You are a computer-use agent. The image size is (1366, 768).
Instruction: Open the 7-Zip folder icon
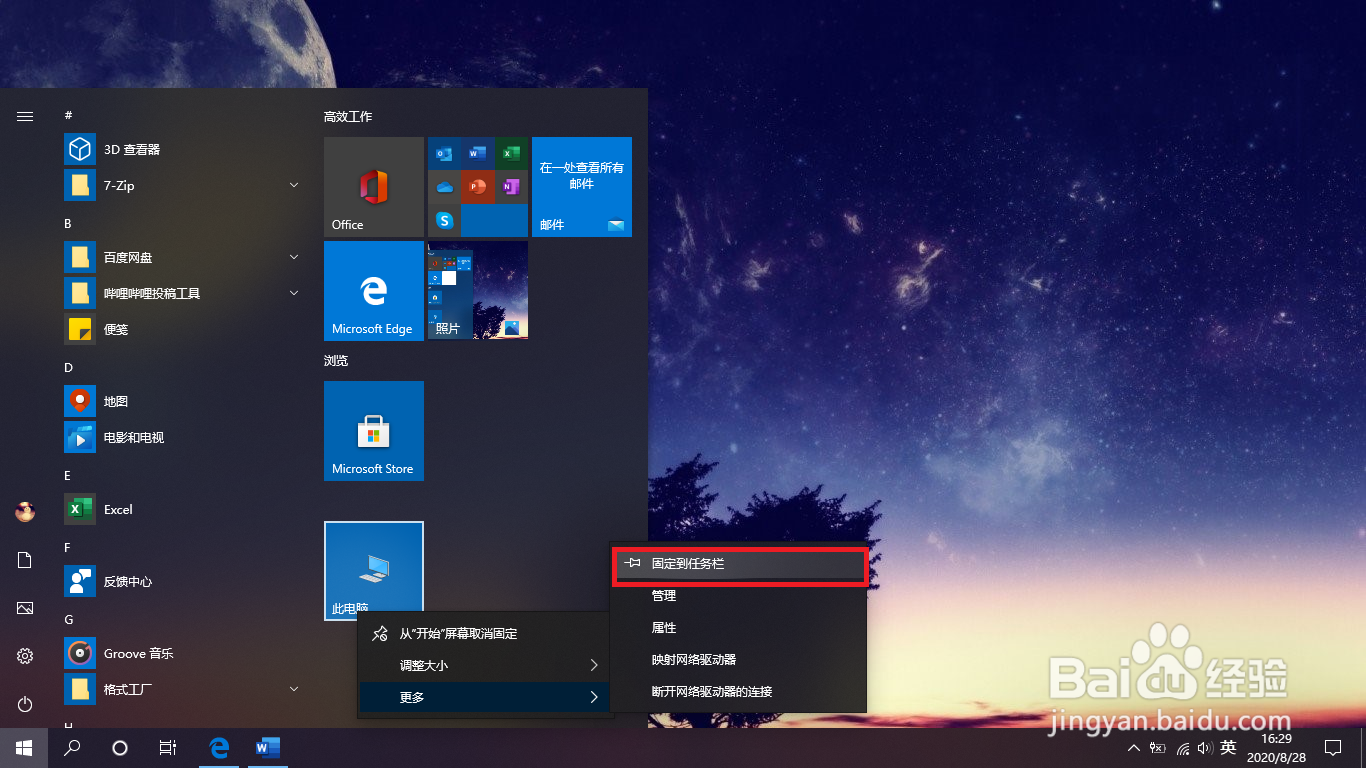(80, 185)
